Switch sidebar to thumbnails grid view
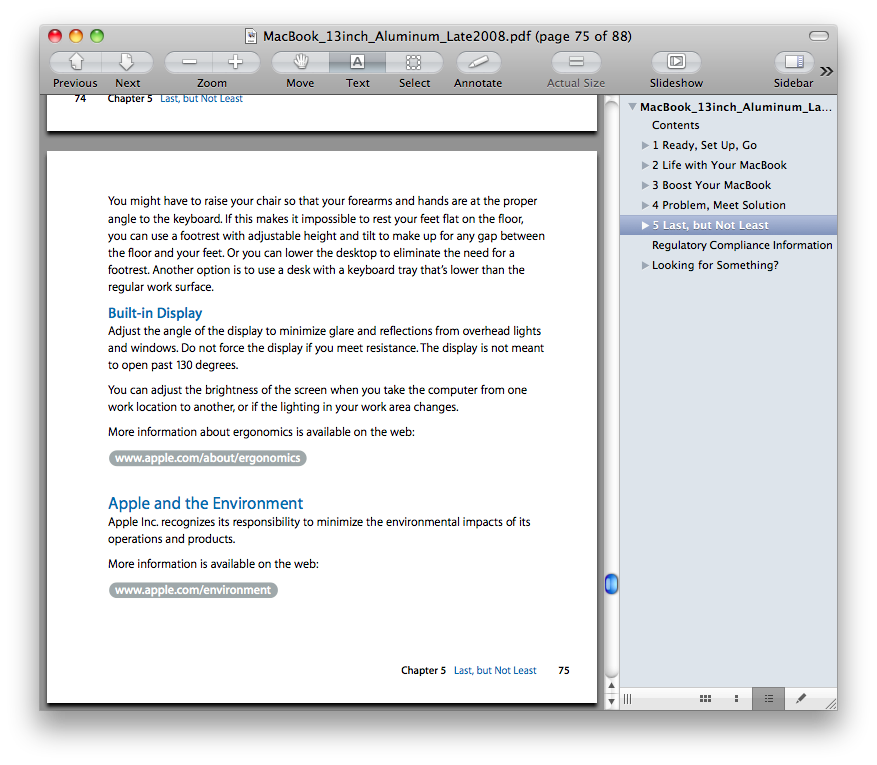 pos(705,698)
